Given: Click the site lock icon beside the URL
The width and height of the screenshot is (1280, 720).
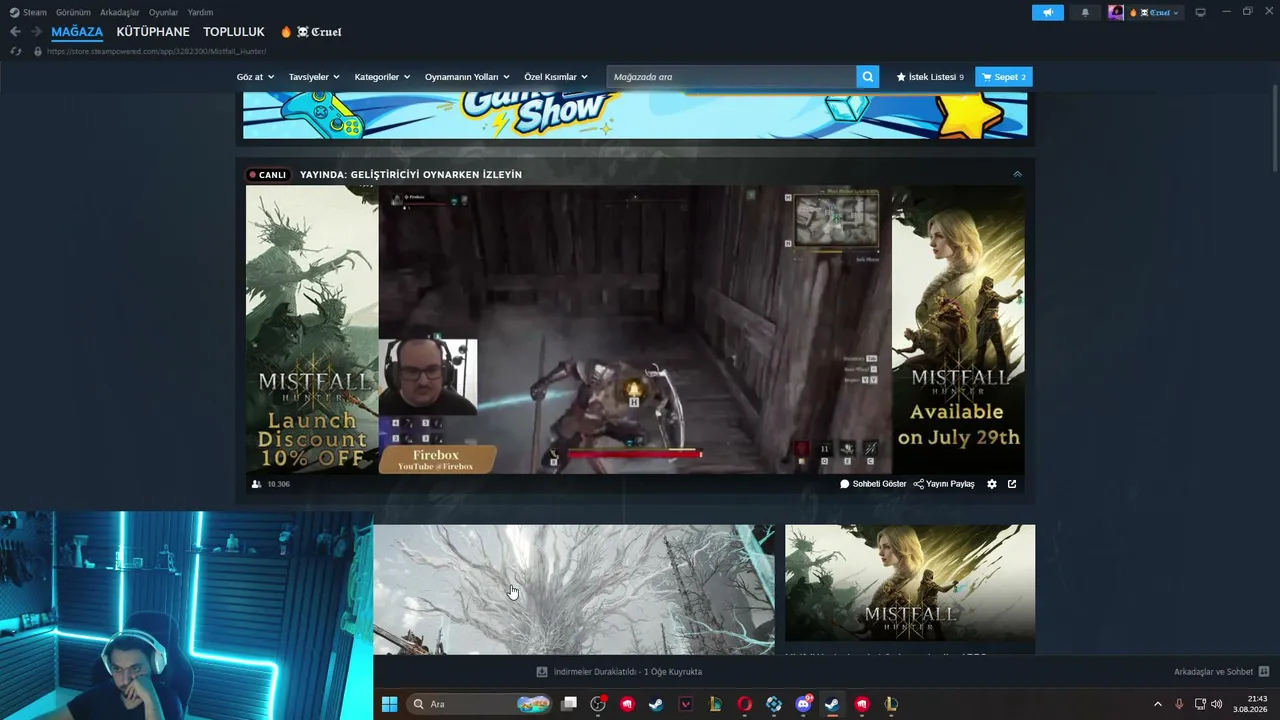Looking at the screenshot, I should click(x=38, y=51).
